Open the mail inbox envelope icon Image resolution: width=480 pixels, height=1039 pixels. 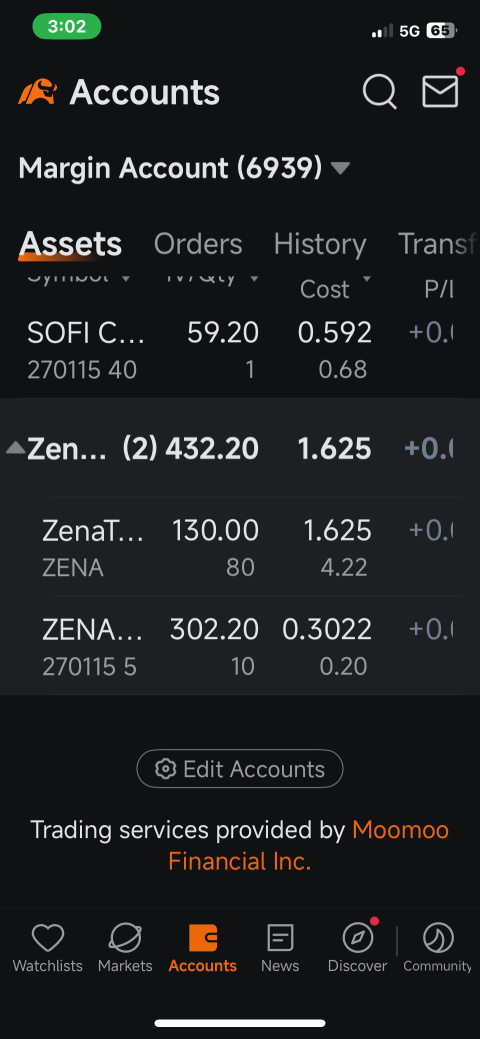(x=440, y=90)
